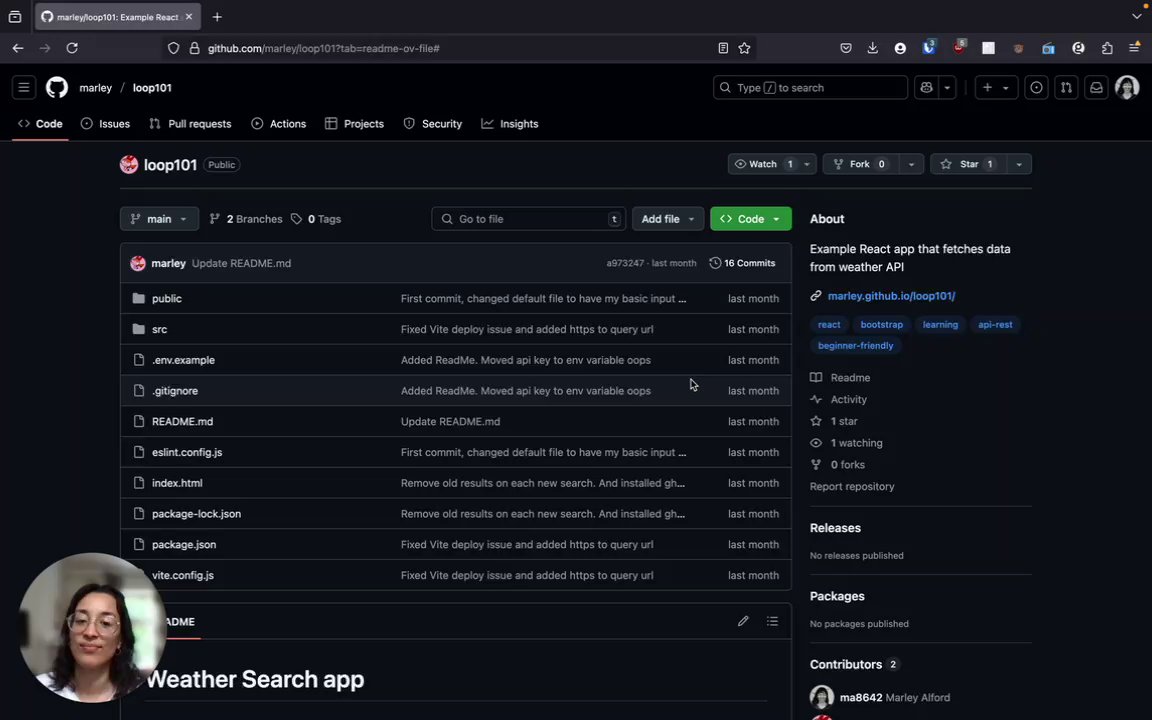Expand the Fork options caret
1152x720 pixels.
point(911,164)
